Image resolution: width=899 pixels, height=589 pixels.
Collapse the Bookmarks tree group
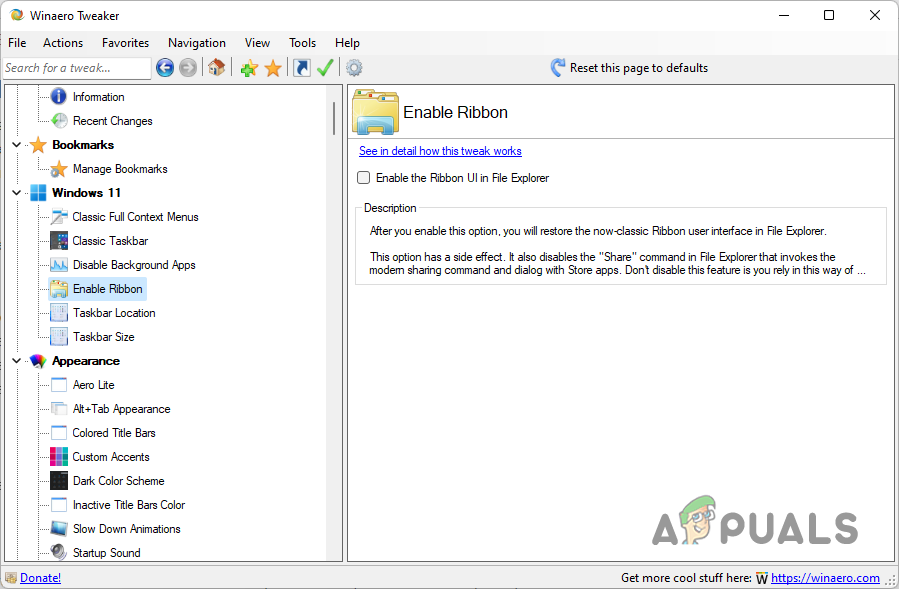17,145
